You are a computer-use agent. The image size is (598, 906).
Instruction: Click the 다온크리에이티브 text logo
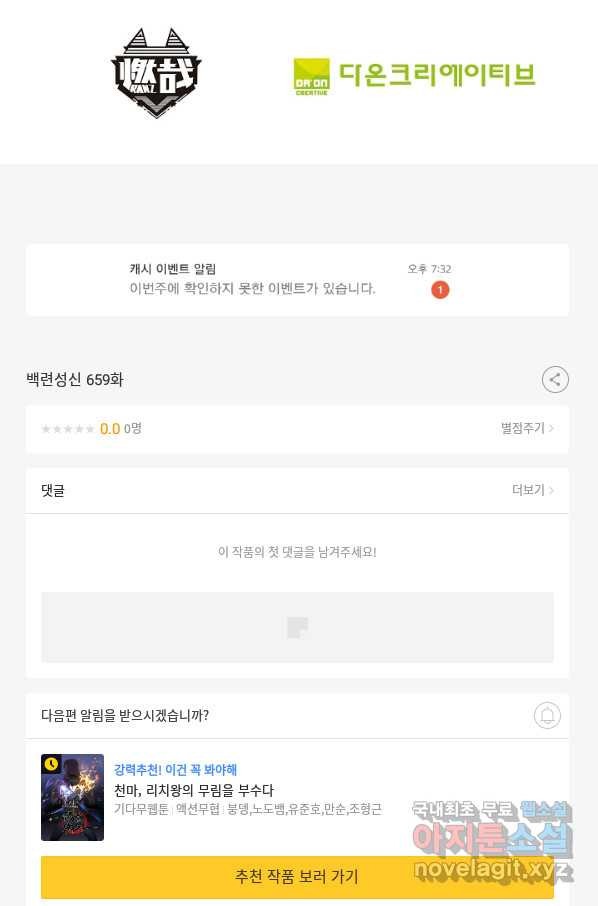tap(437, 75)
